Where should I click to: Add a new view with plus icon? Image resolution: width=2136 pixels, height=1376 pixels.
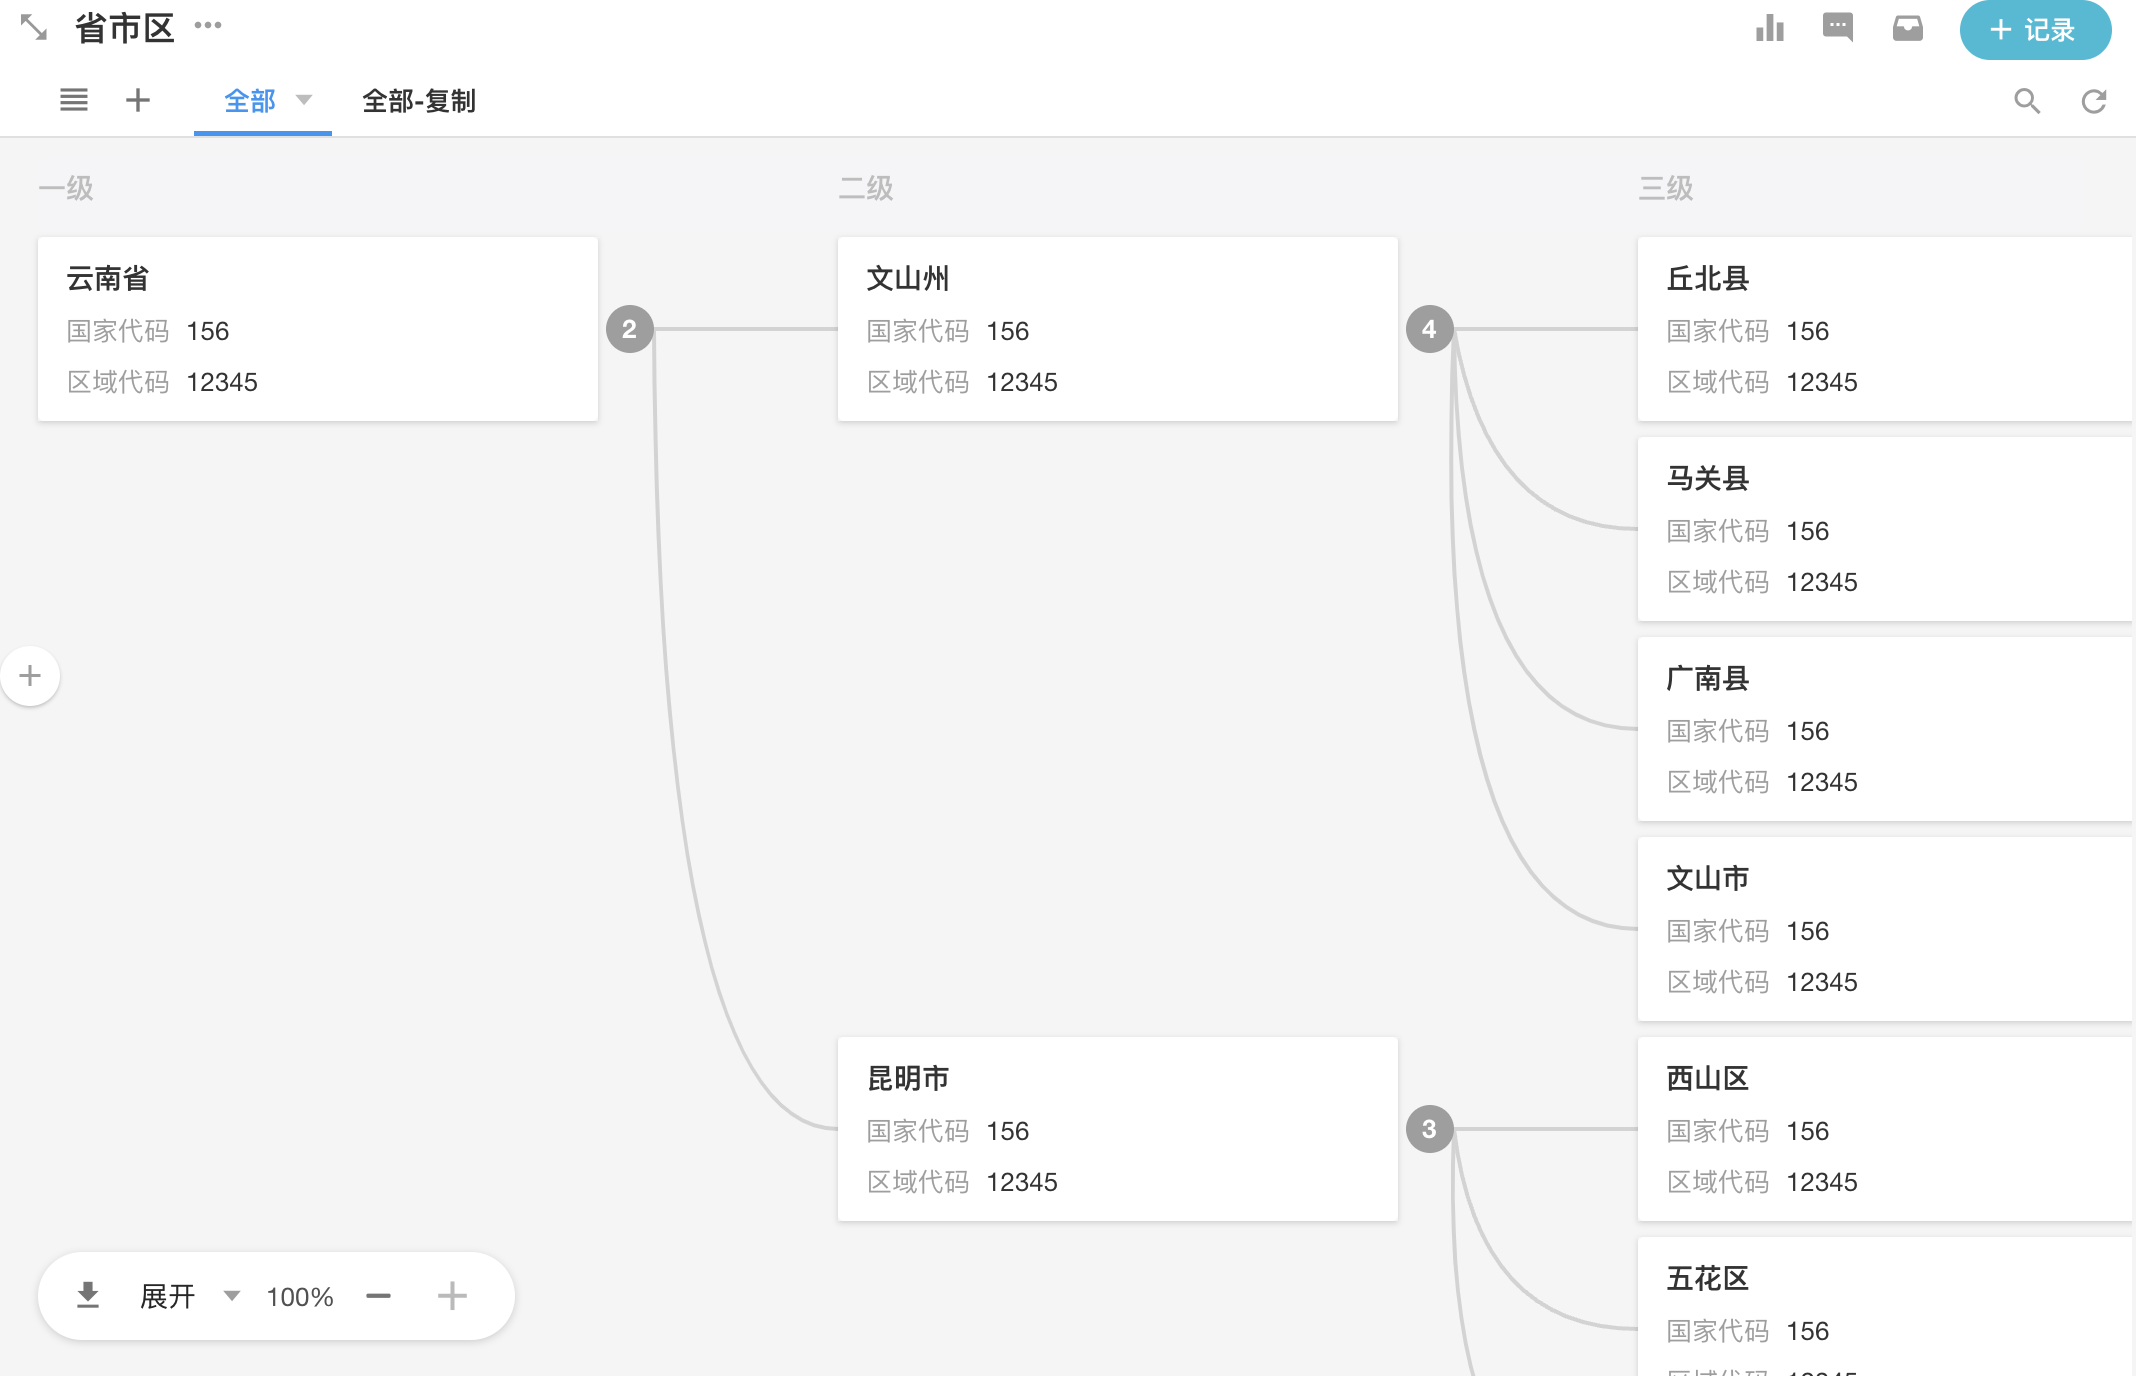pos(138,100)
